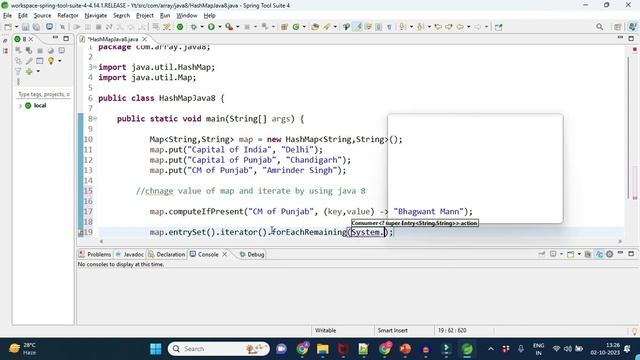Image resolution: width=640 pixels, height=360 pixels.
Task: Click the taskbar Search box
Action: click(219, 349)
